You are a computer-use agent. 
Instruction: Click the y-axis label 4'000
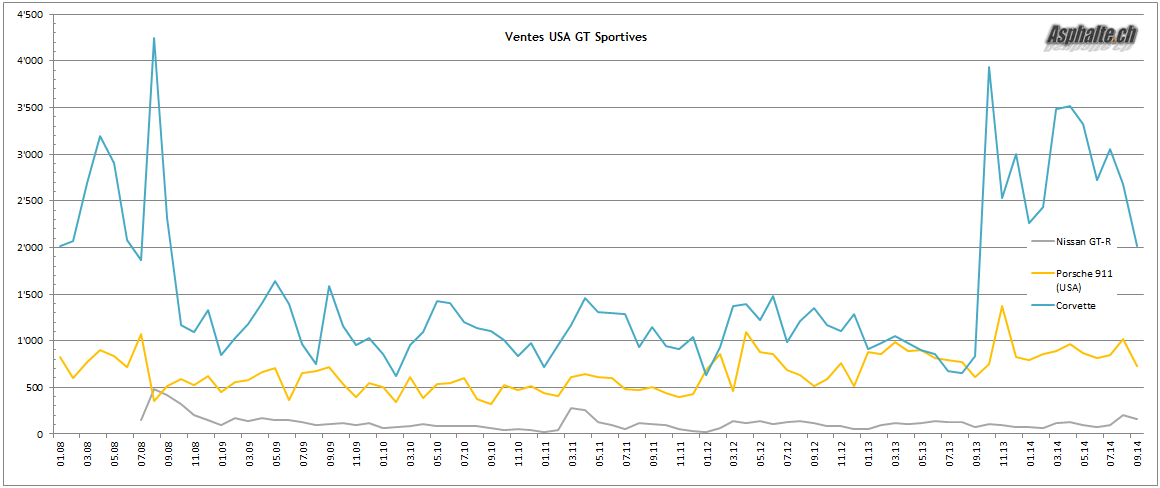[32, 61]
